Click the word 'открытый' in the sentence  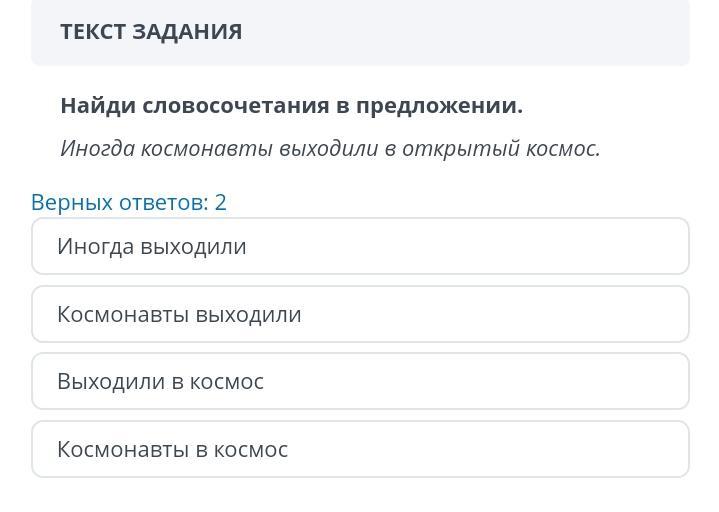[461, 149]
